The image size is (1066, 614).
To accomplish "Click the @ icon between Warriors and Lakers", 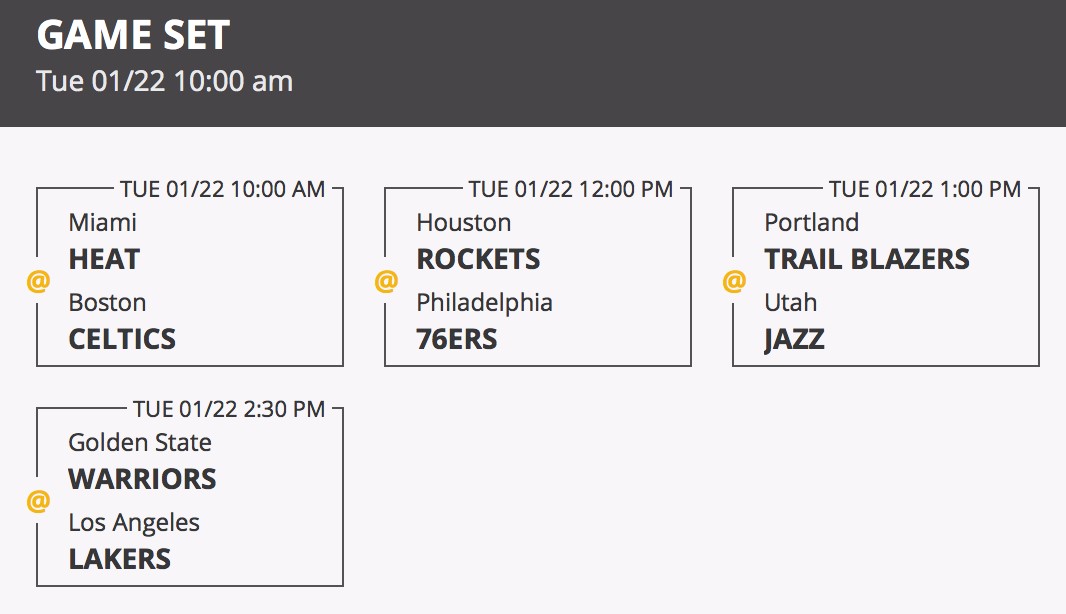I will click(x=38, y=501).
